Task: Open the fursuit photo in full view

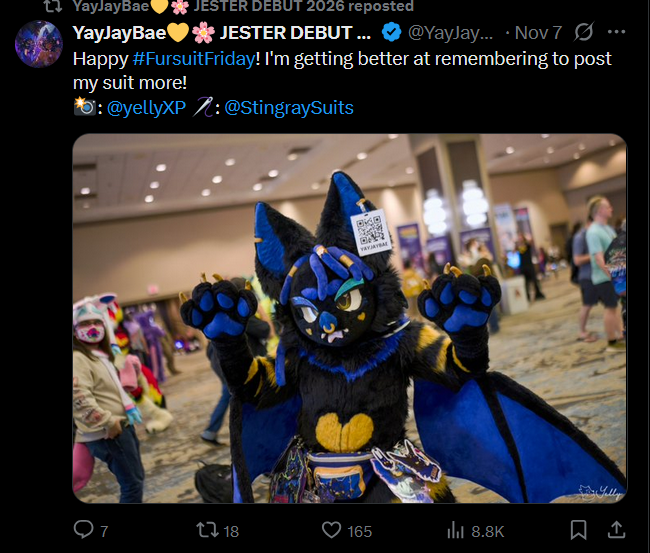Action: click(350, 318)
